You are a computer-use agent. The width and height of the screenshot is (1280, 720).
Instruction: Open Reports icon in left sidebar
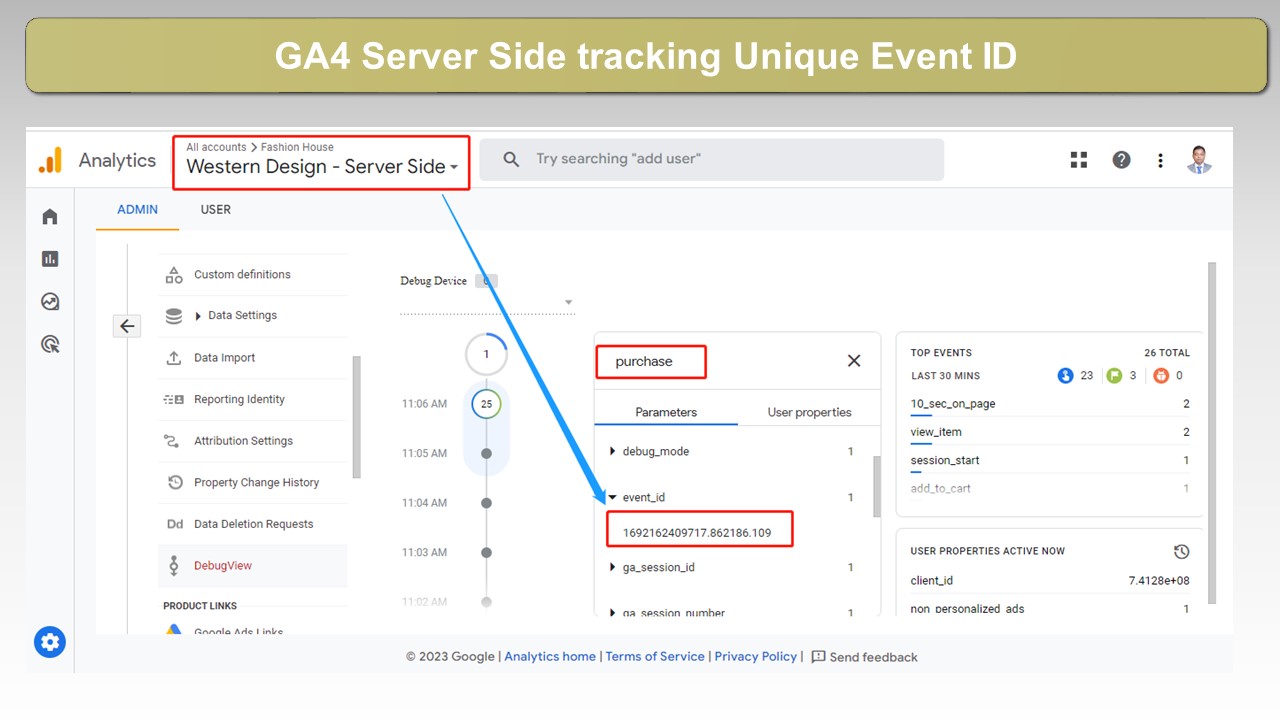tap(50, 259)
